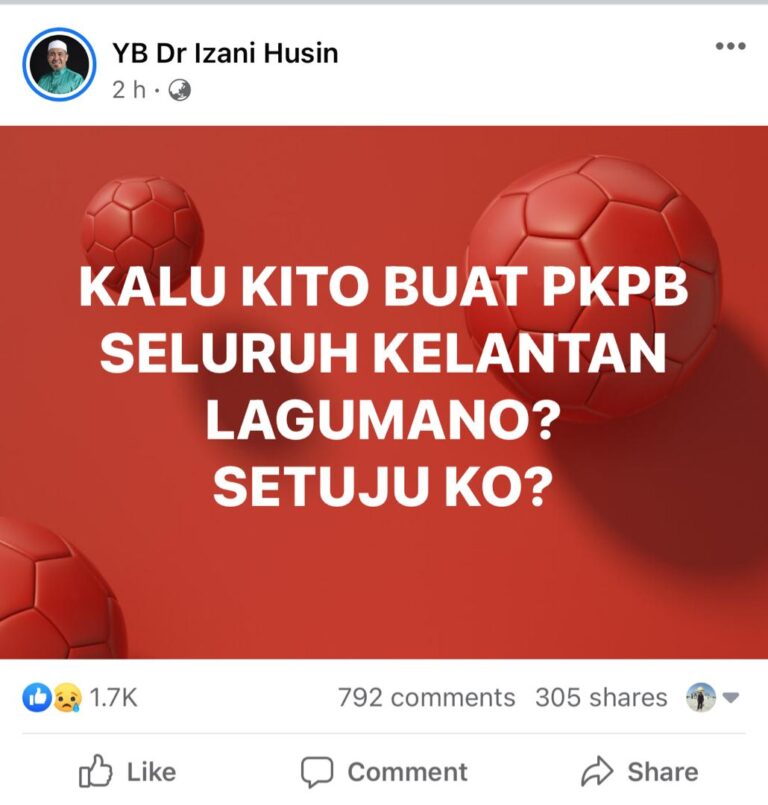Click the globe public privacy icon
Viewport: 768px width, 805px height.
(x=180, y=91)
